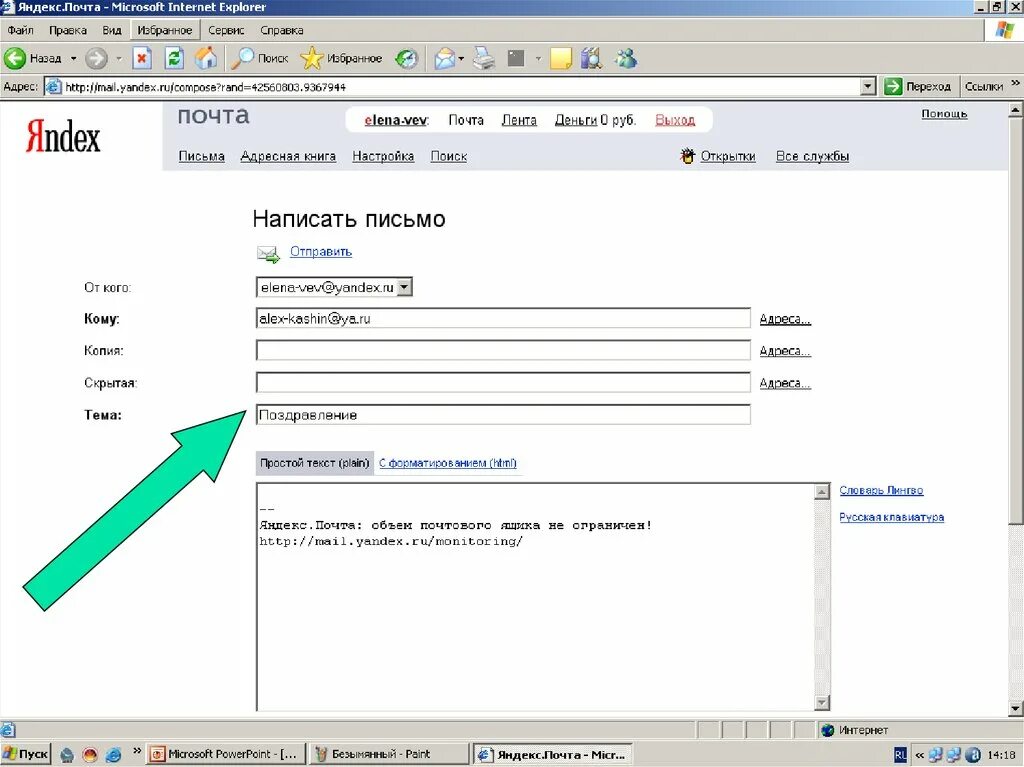Viewport: 1024px width, 767px height.
Task: Click the Деньги link
Action: point(576,120)
